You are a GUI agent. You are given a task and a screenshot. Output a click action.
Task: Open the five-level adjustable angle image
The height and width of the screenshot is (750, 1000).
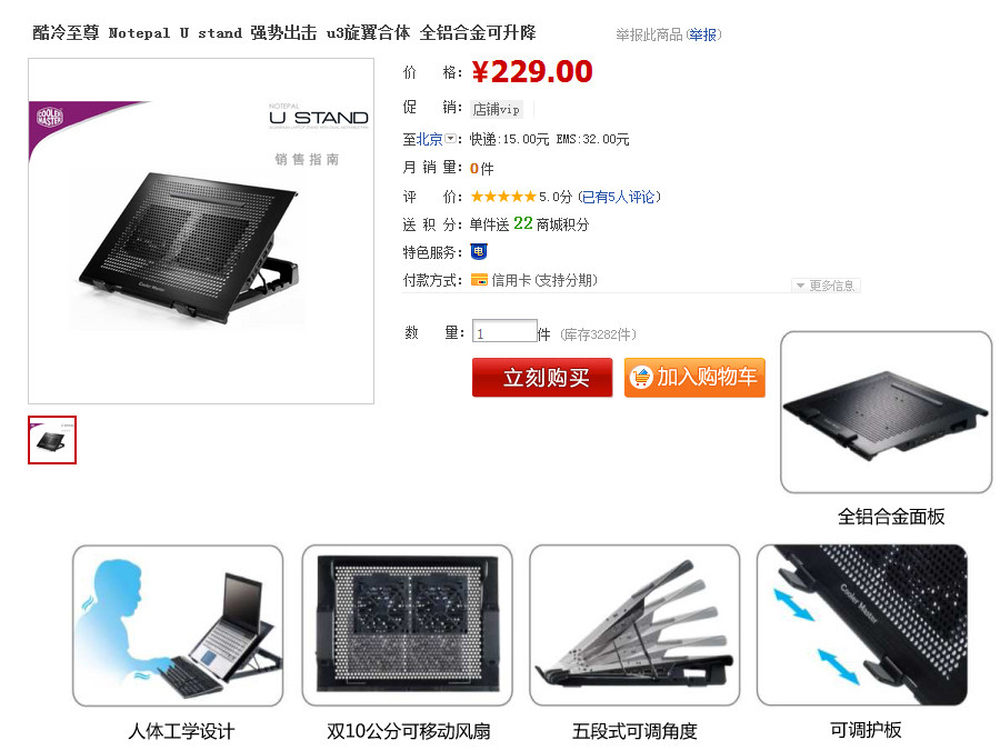[635, 625]
